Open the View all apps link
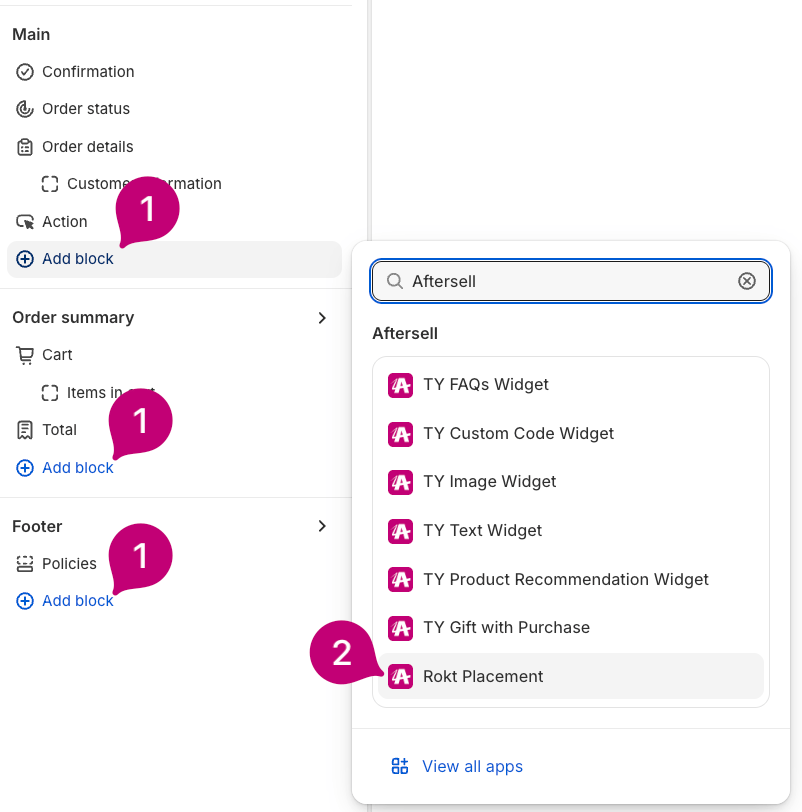 472,766
